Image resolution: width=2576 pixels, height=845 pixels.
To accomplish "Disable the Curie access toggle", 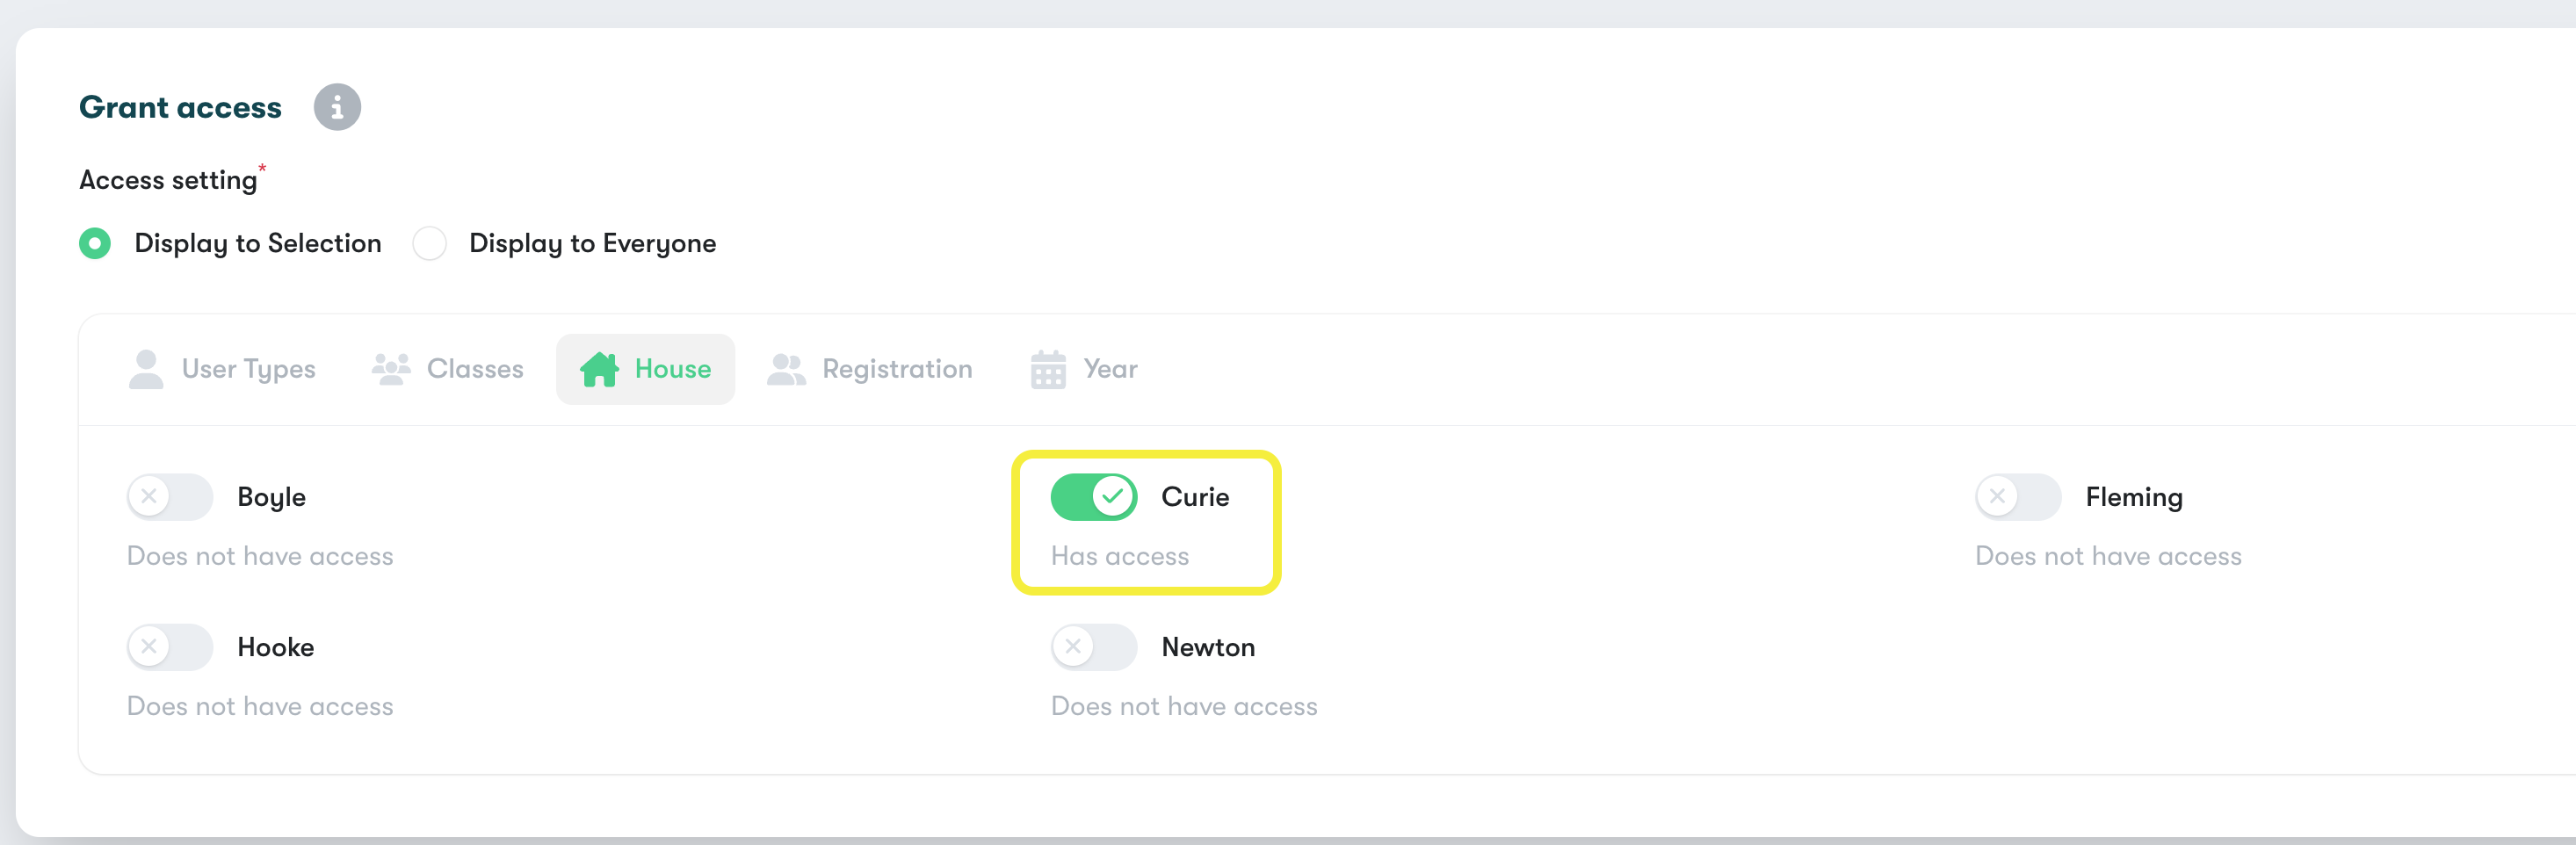I will pos(1094,497).
